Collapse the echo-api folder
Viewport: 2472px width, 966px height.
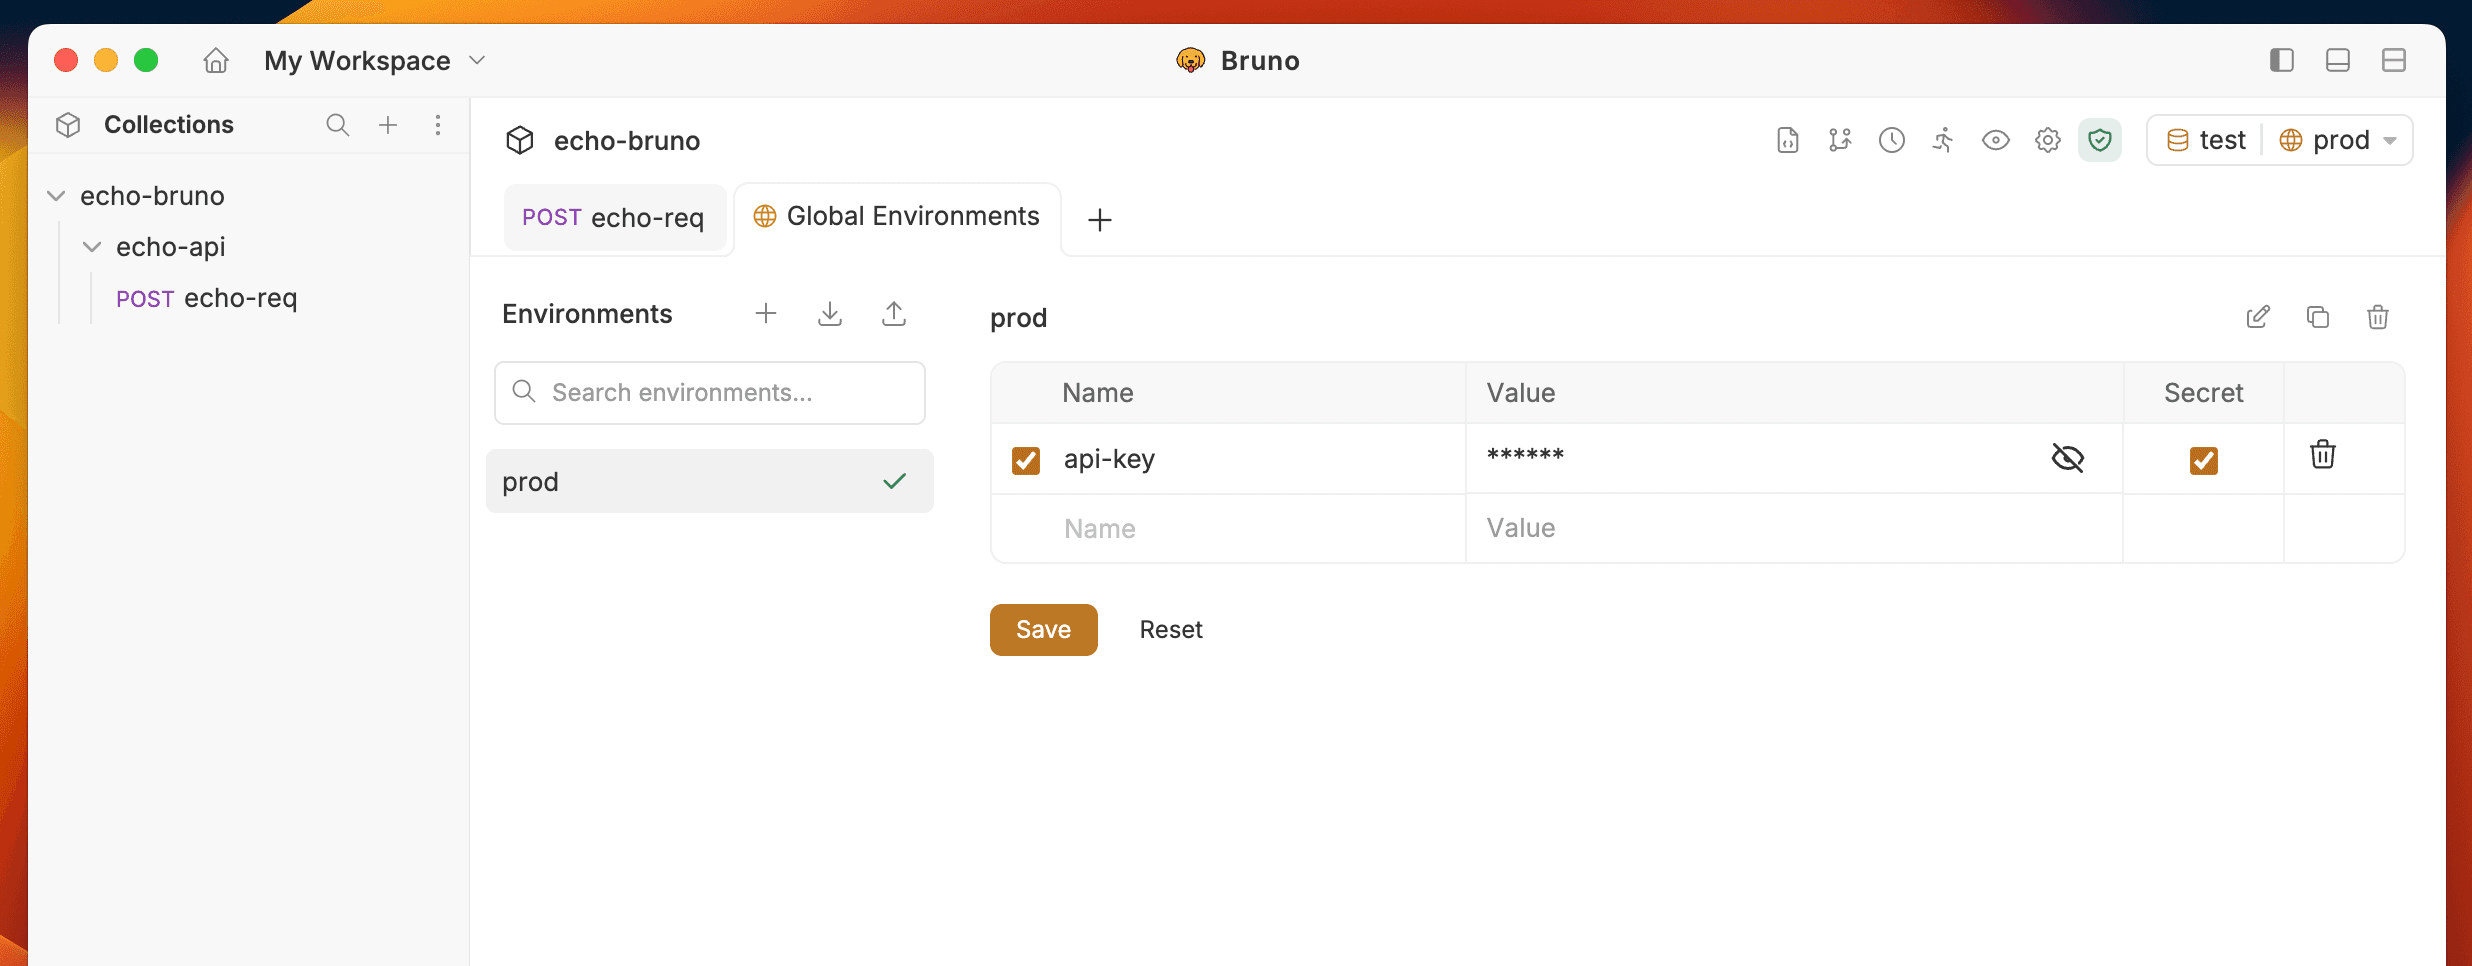(x=92, y=246)
